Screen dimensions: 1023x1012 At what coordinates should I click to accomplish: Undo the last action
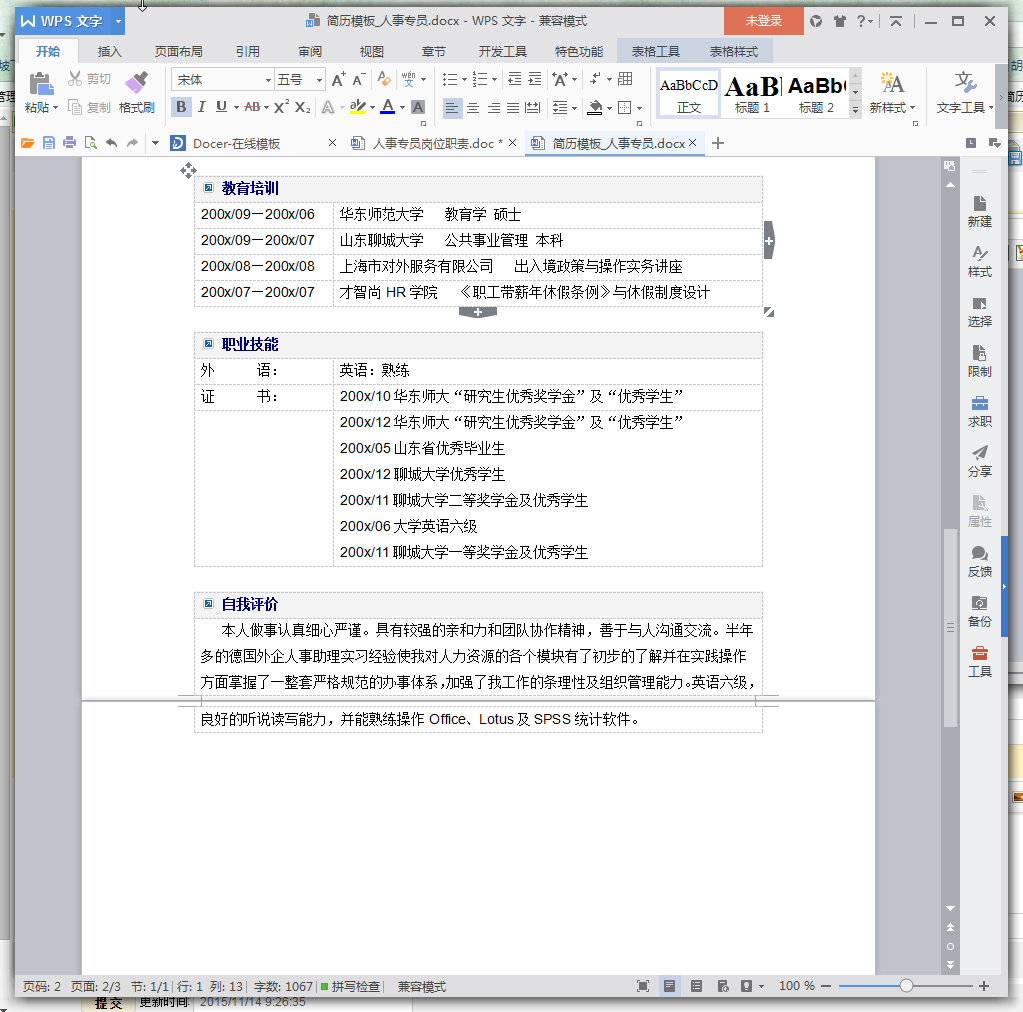112,143
